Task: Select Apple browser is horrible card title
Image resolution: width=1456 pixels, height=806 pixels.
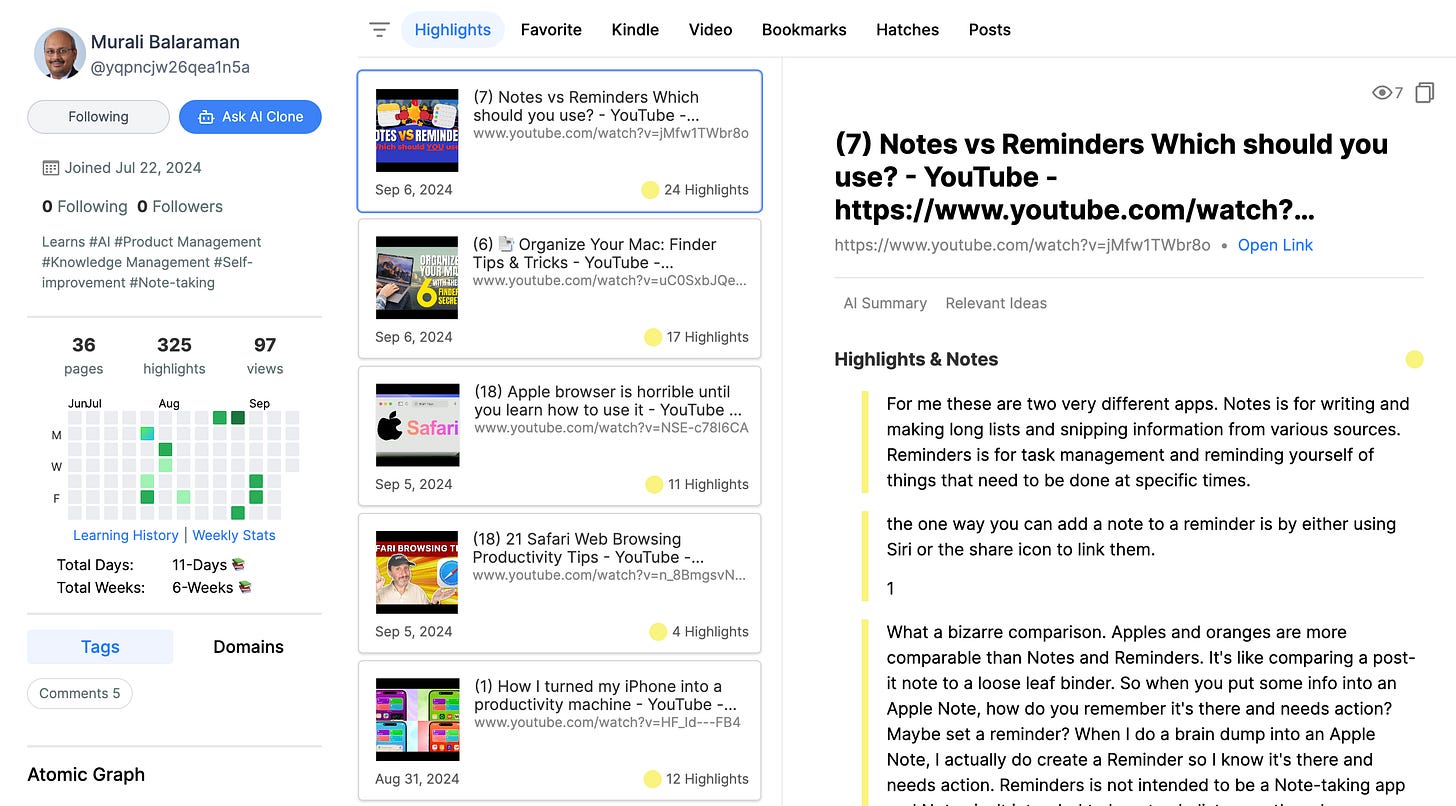Action: 608,401
